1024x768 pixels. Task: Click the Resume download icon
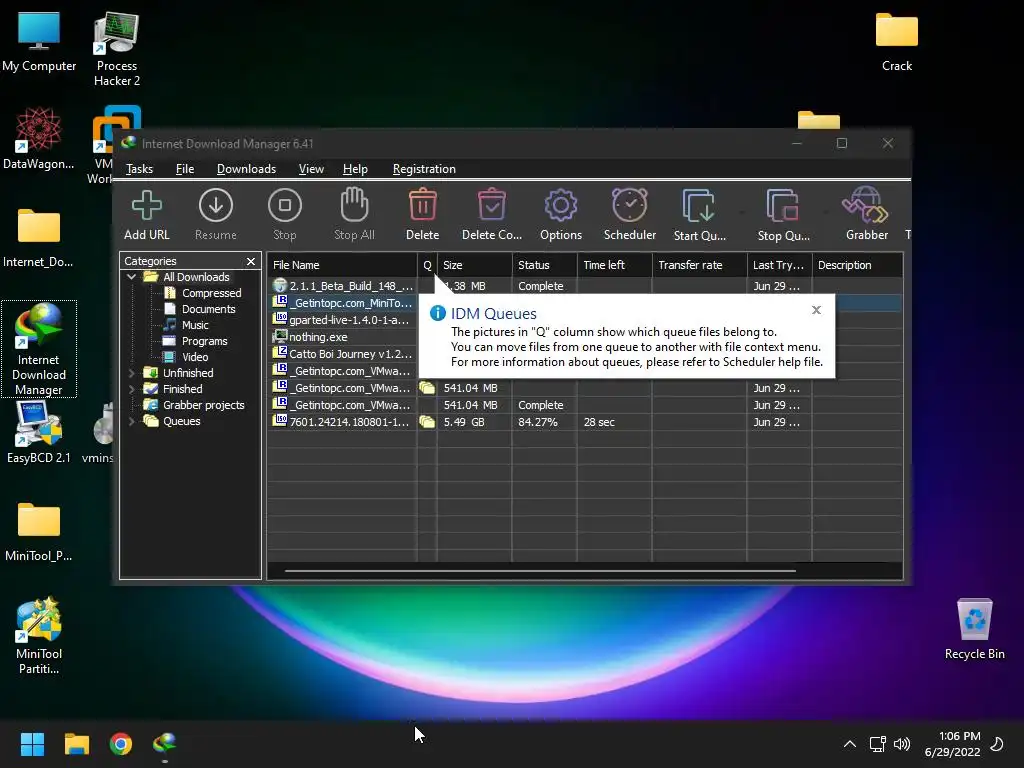pos(216,206)
